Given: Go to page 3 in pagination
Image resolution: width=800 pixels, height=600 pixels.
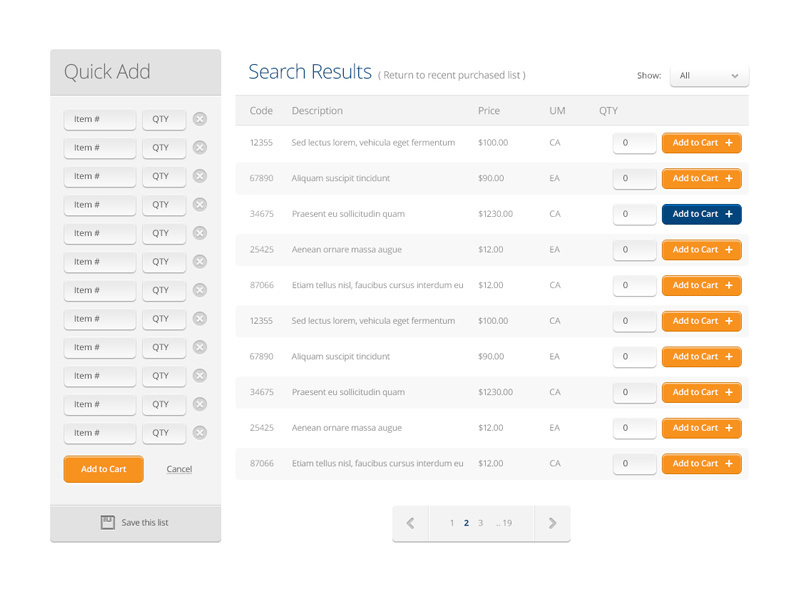Looking at the screenshot, I should (481, 522).
